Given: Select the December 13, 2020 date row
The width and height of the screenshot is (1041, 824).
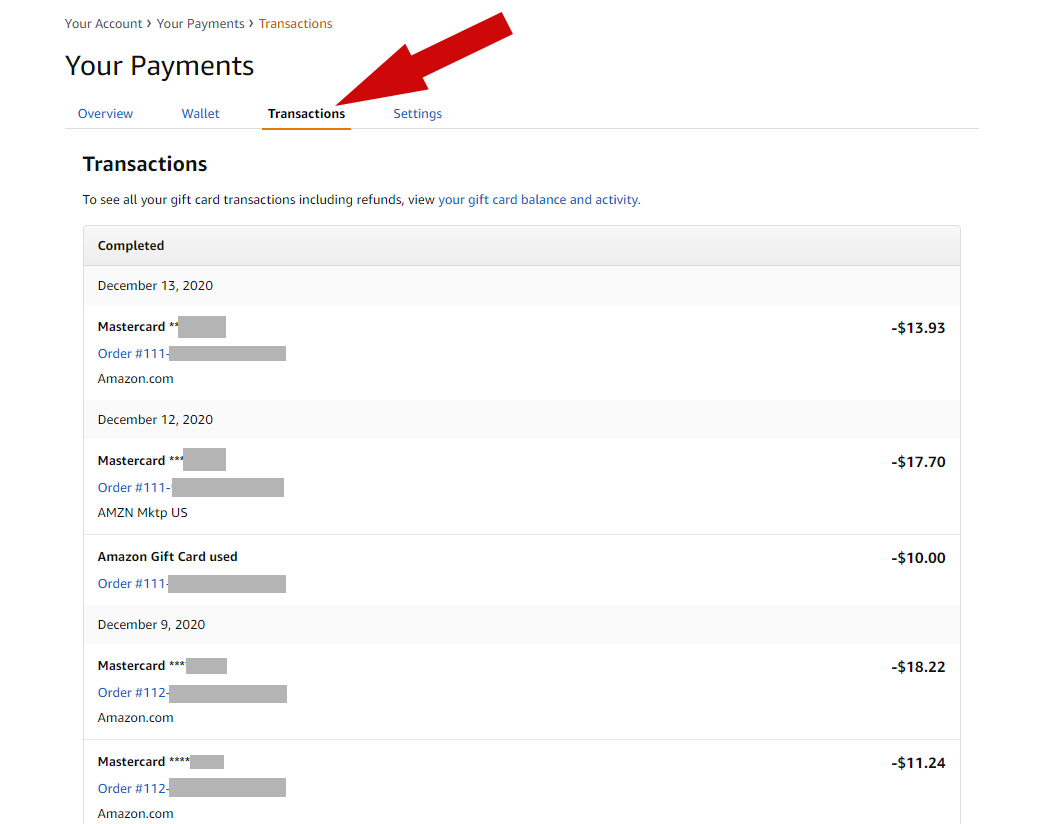Looking at the screenshot, I should 155,285.
